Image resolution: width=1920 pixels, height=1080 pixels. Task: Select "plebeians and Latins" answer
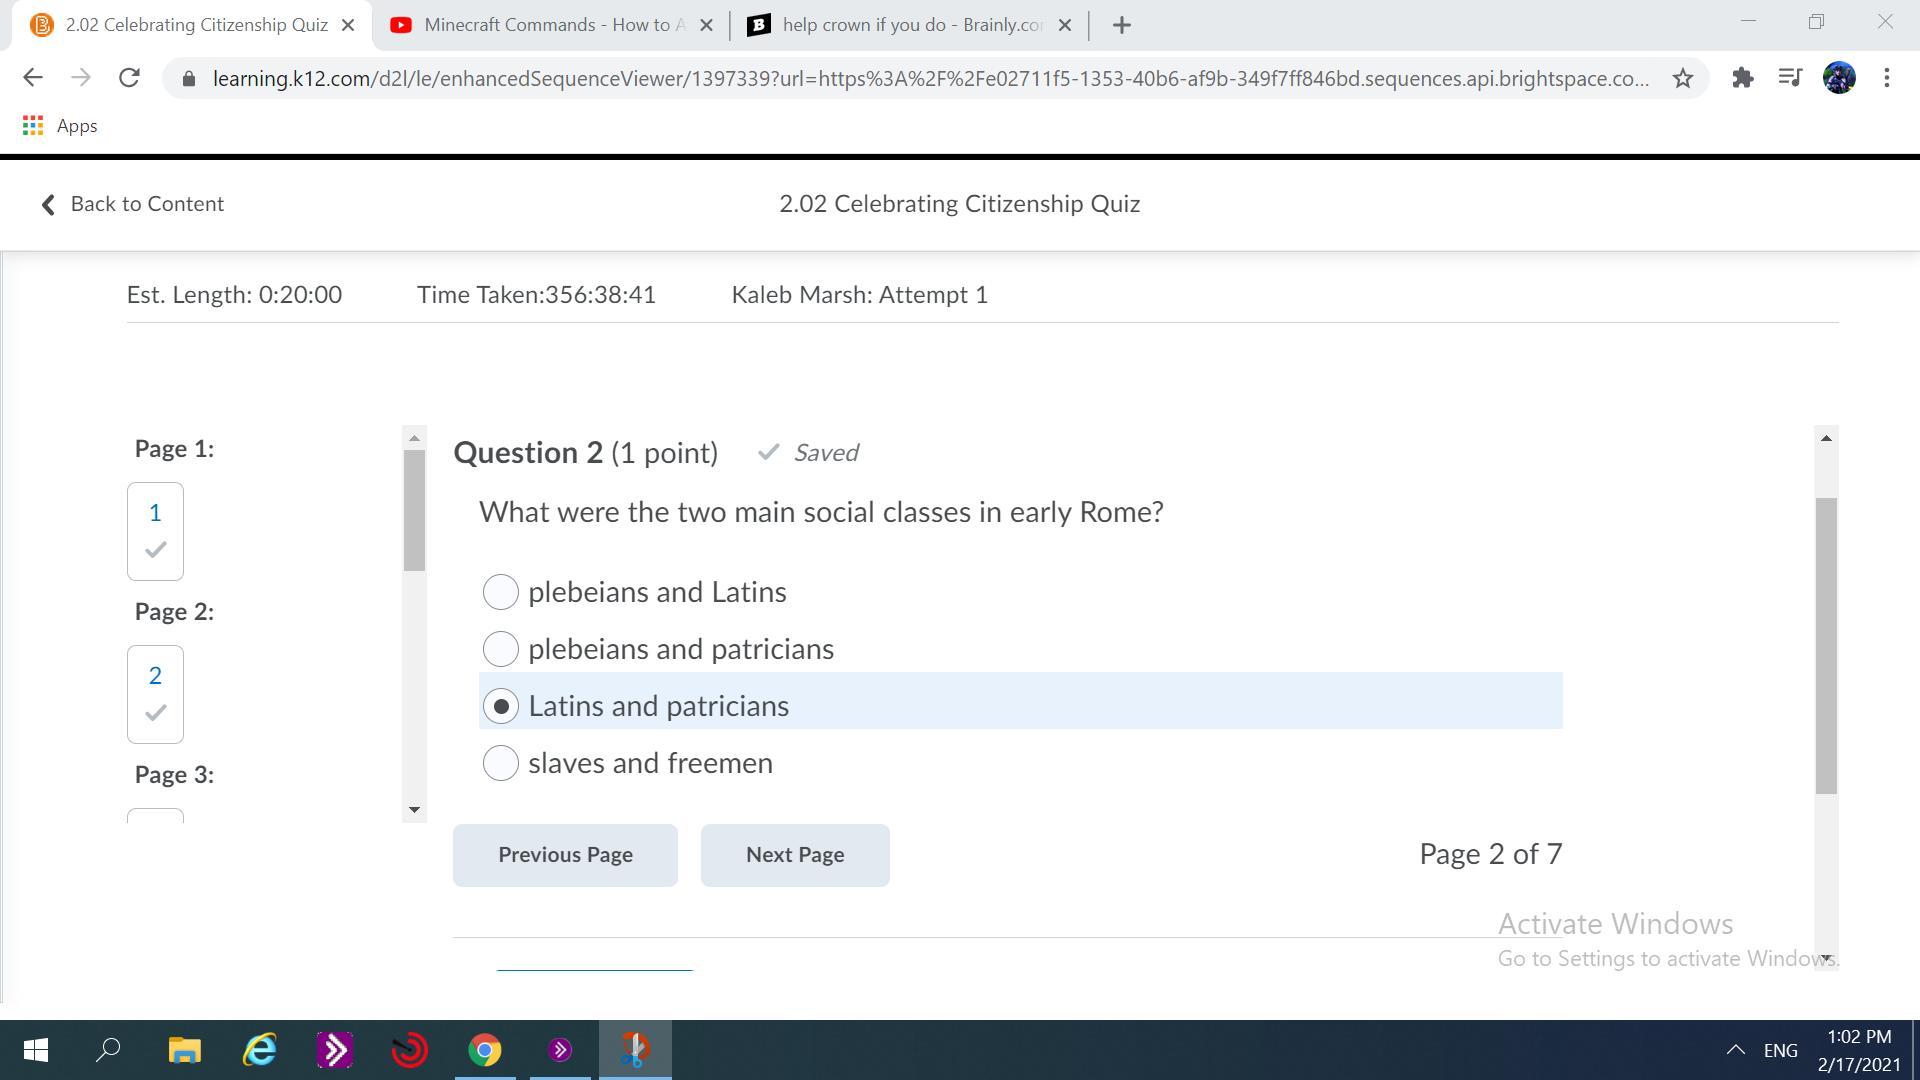coord(501,592)
